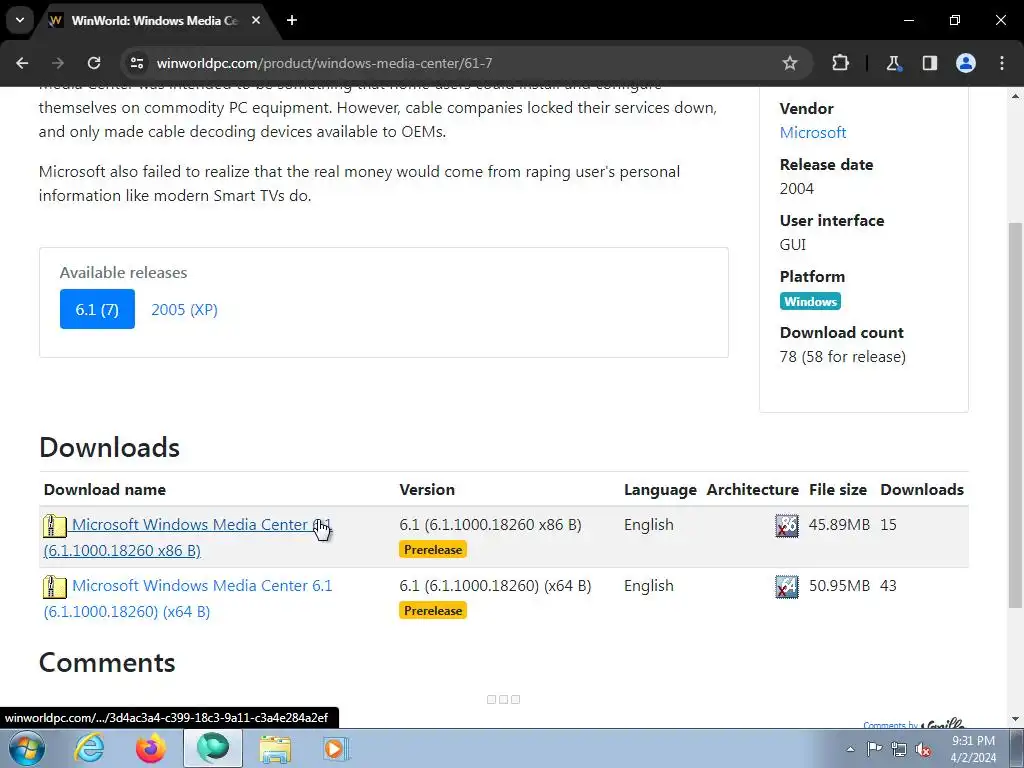Open site information icon in address bar

(136, 63)
